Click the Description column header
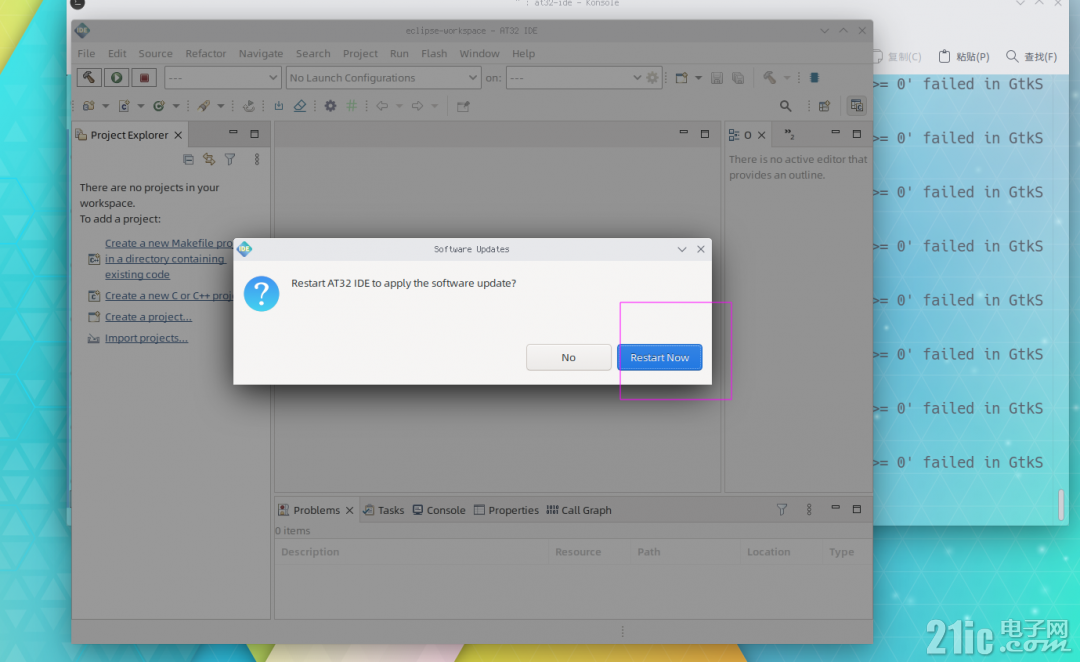Image resolution: width=1080 pixels, height=662 pixels. 411,552
